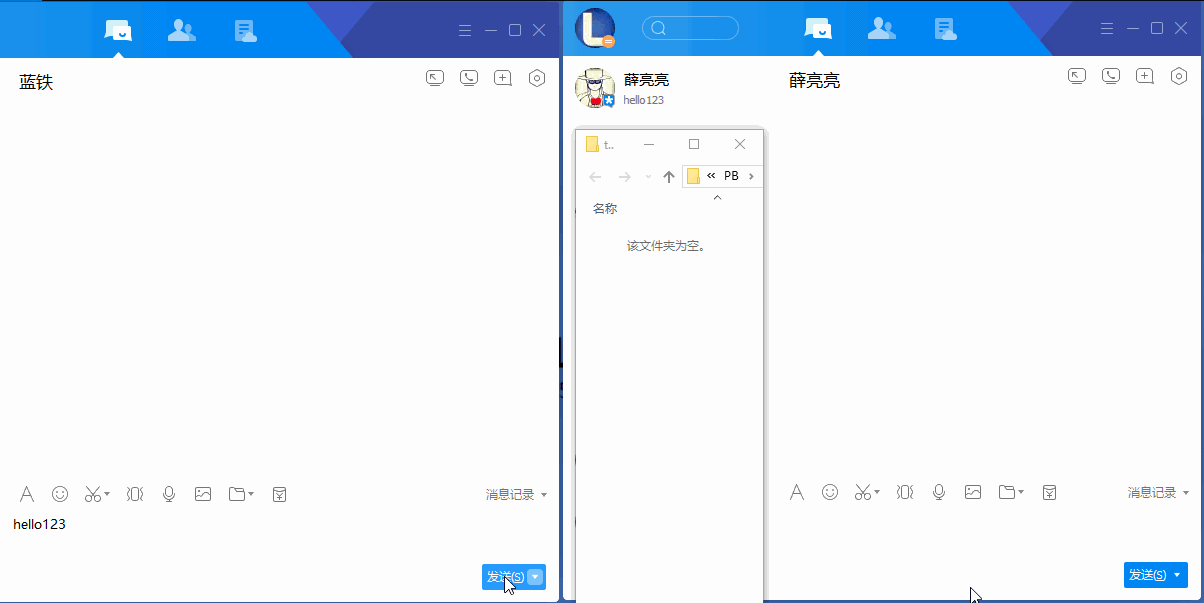Go up one folder in file explorer
The height and width of the screenshot is (603, 1204).
click(669, 177)
